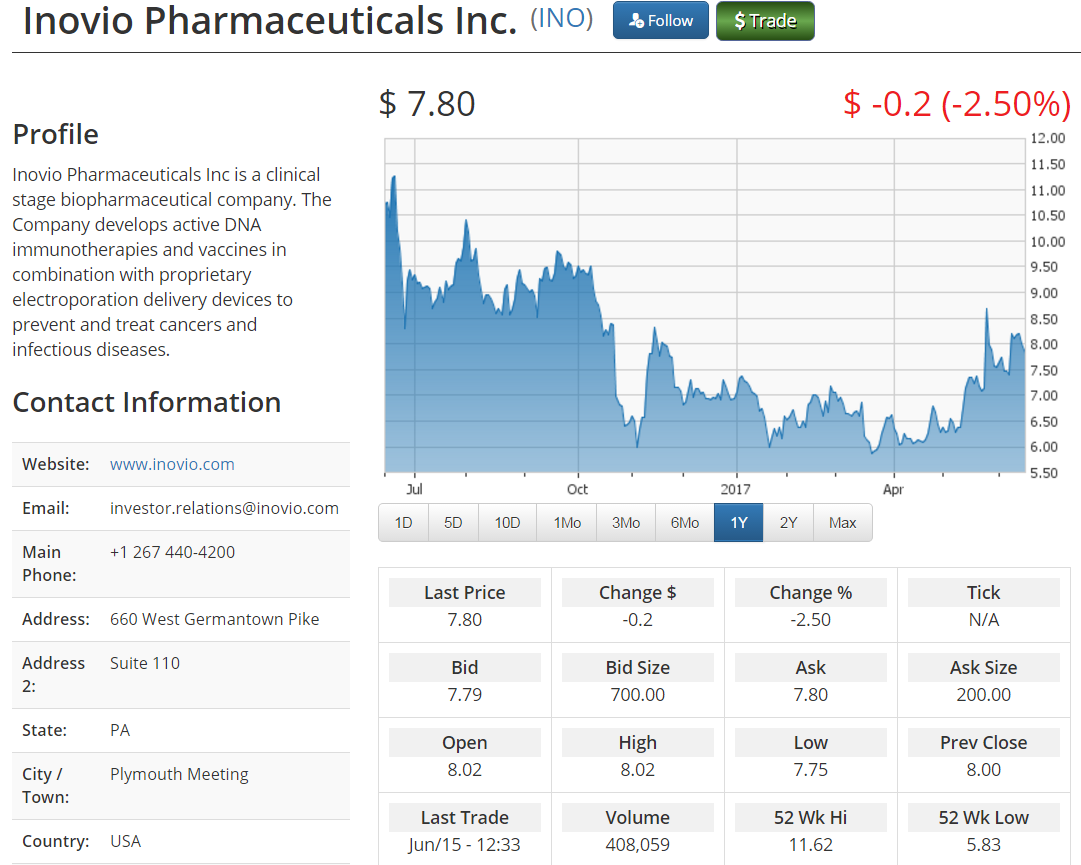Switch chart to 1Mo range
Screen dimensions: 1081x865
point(567,522)
